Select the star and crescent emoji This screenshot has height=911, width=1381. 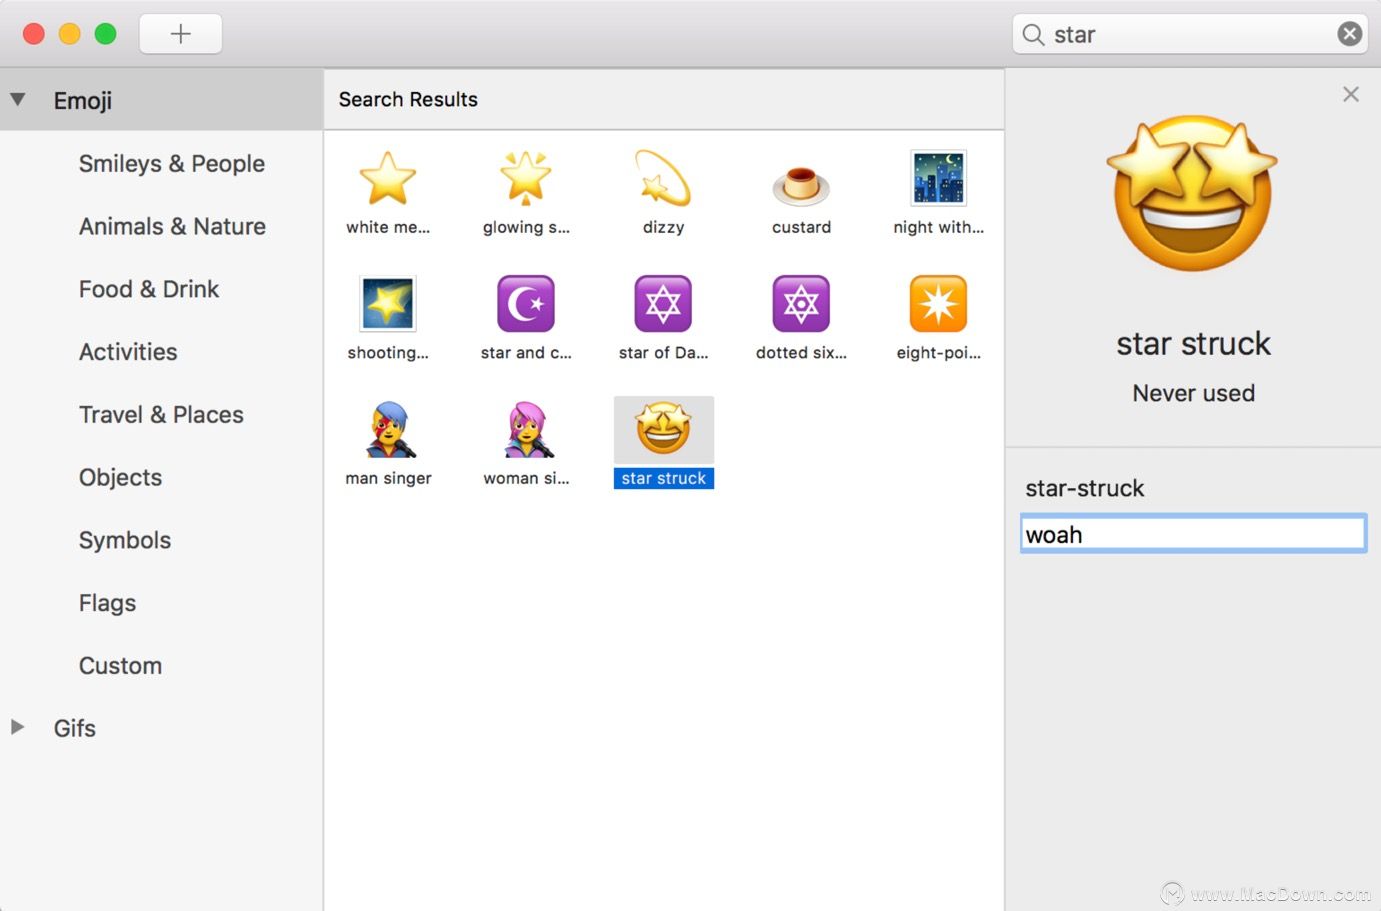click(526, 304)
